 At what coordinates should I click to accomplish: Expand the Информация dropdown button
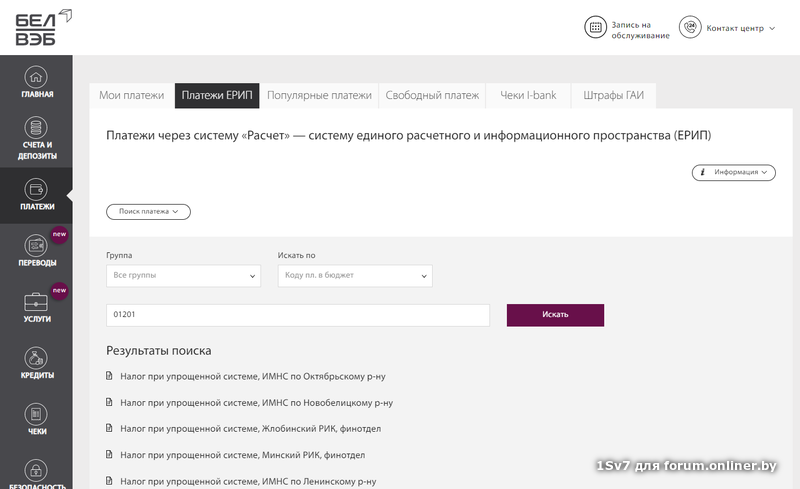tap(734, 173)
